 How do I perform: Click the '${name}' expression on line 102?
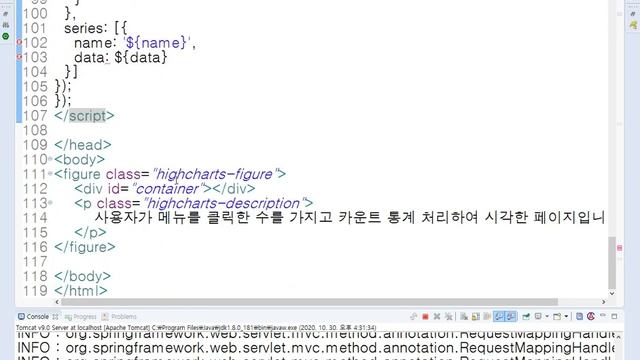pos(156,42)
